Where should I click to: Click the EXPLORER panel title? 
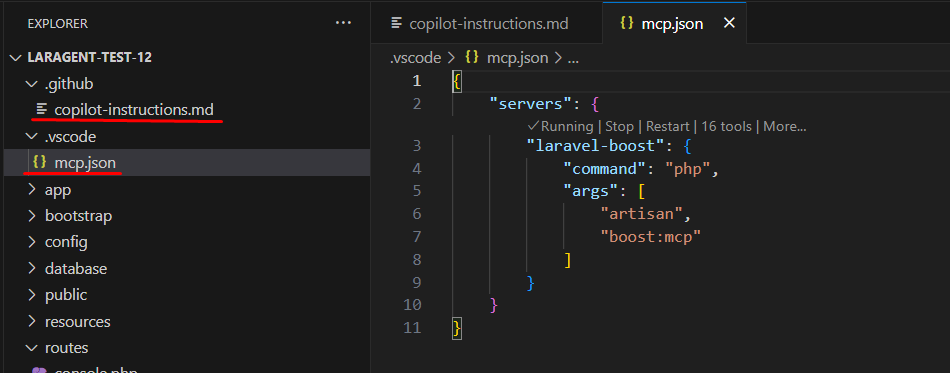coord(58,24)
